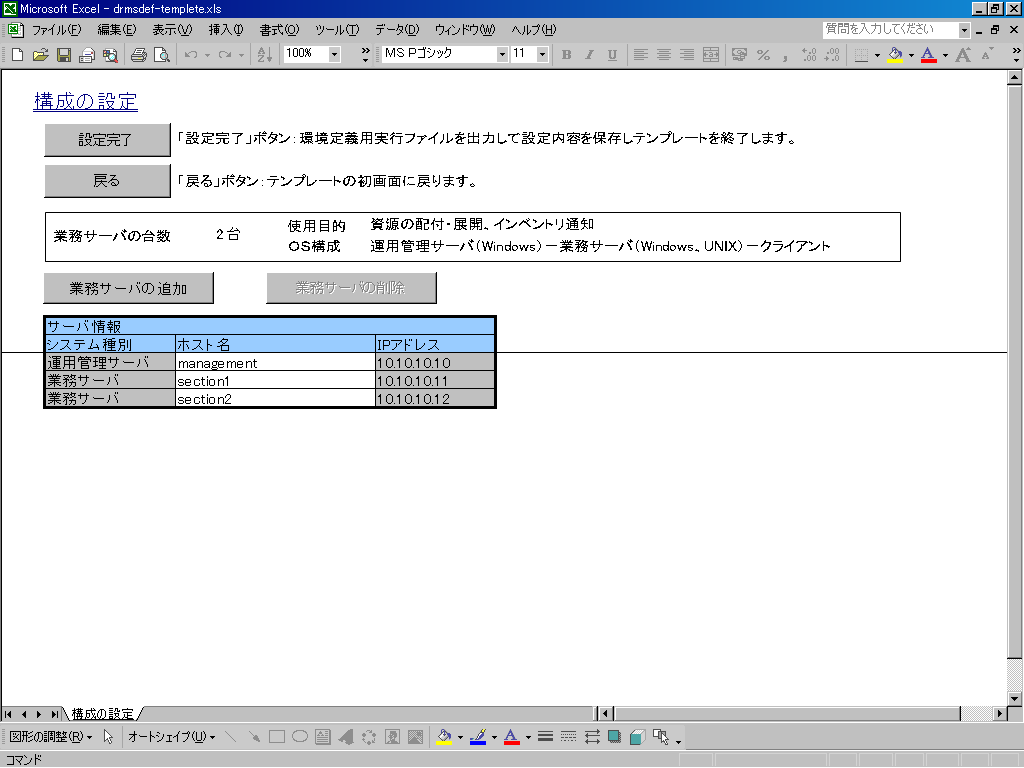Open Print Preview from the toolbar
1024x768 pixels.
pyautogui.click(x=161, y=55)
